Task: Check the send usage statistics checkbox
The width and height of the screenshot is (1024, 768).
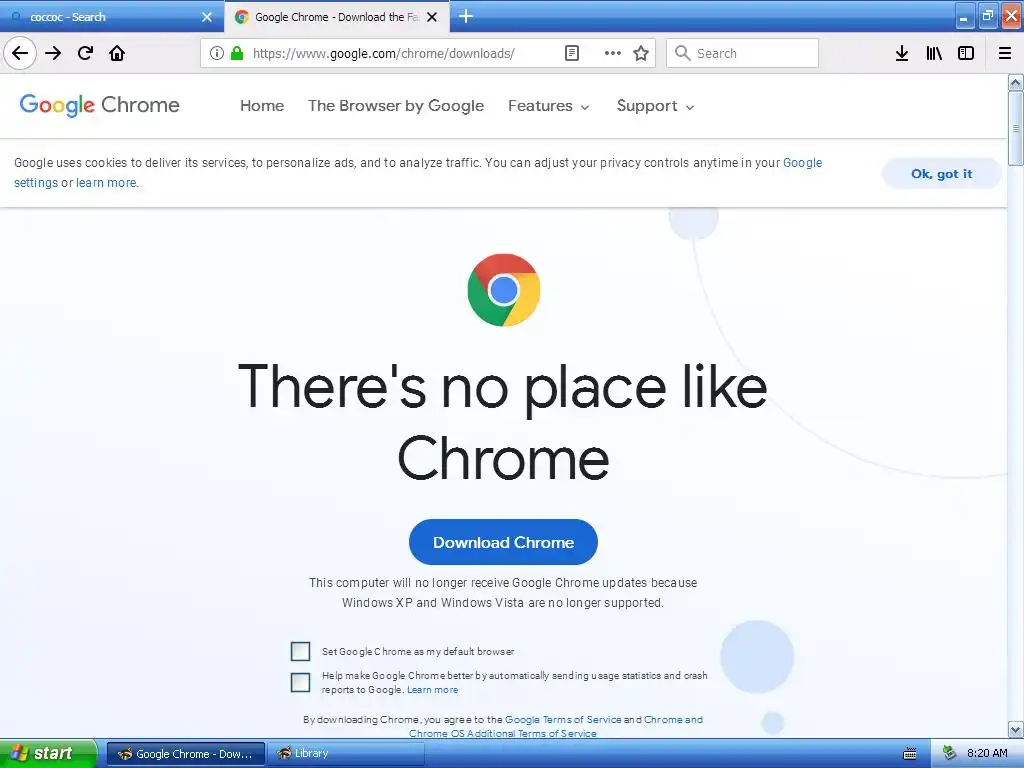Action: (x=300, y=682)
